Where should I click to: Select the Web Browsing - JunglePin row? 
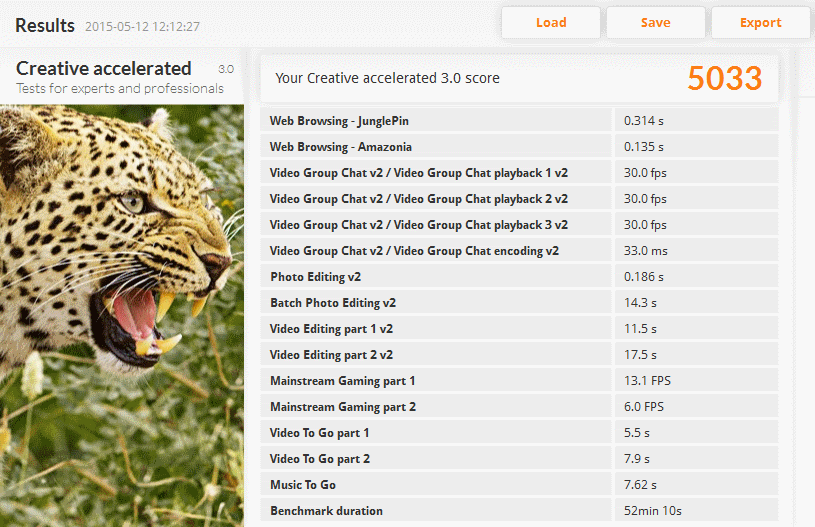click(x=519, y=121)
